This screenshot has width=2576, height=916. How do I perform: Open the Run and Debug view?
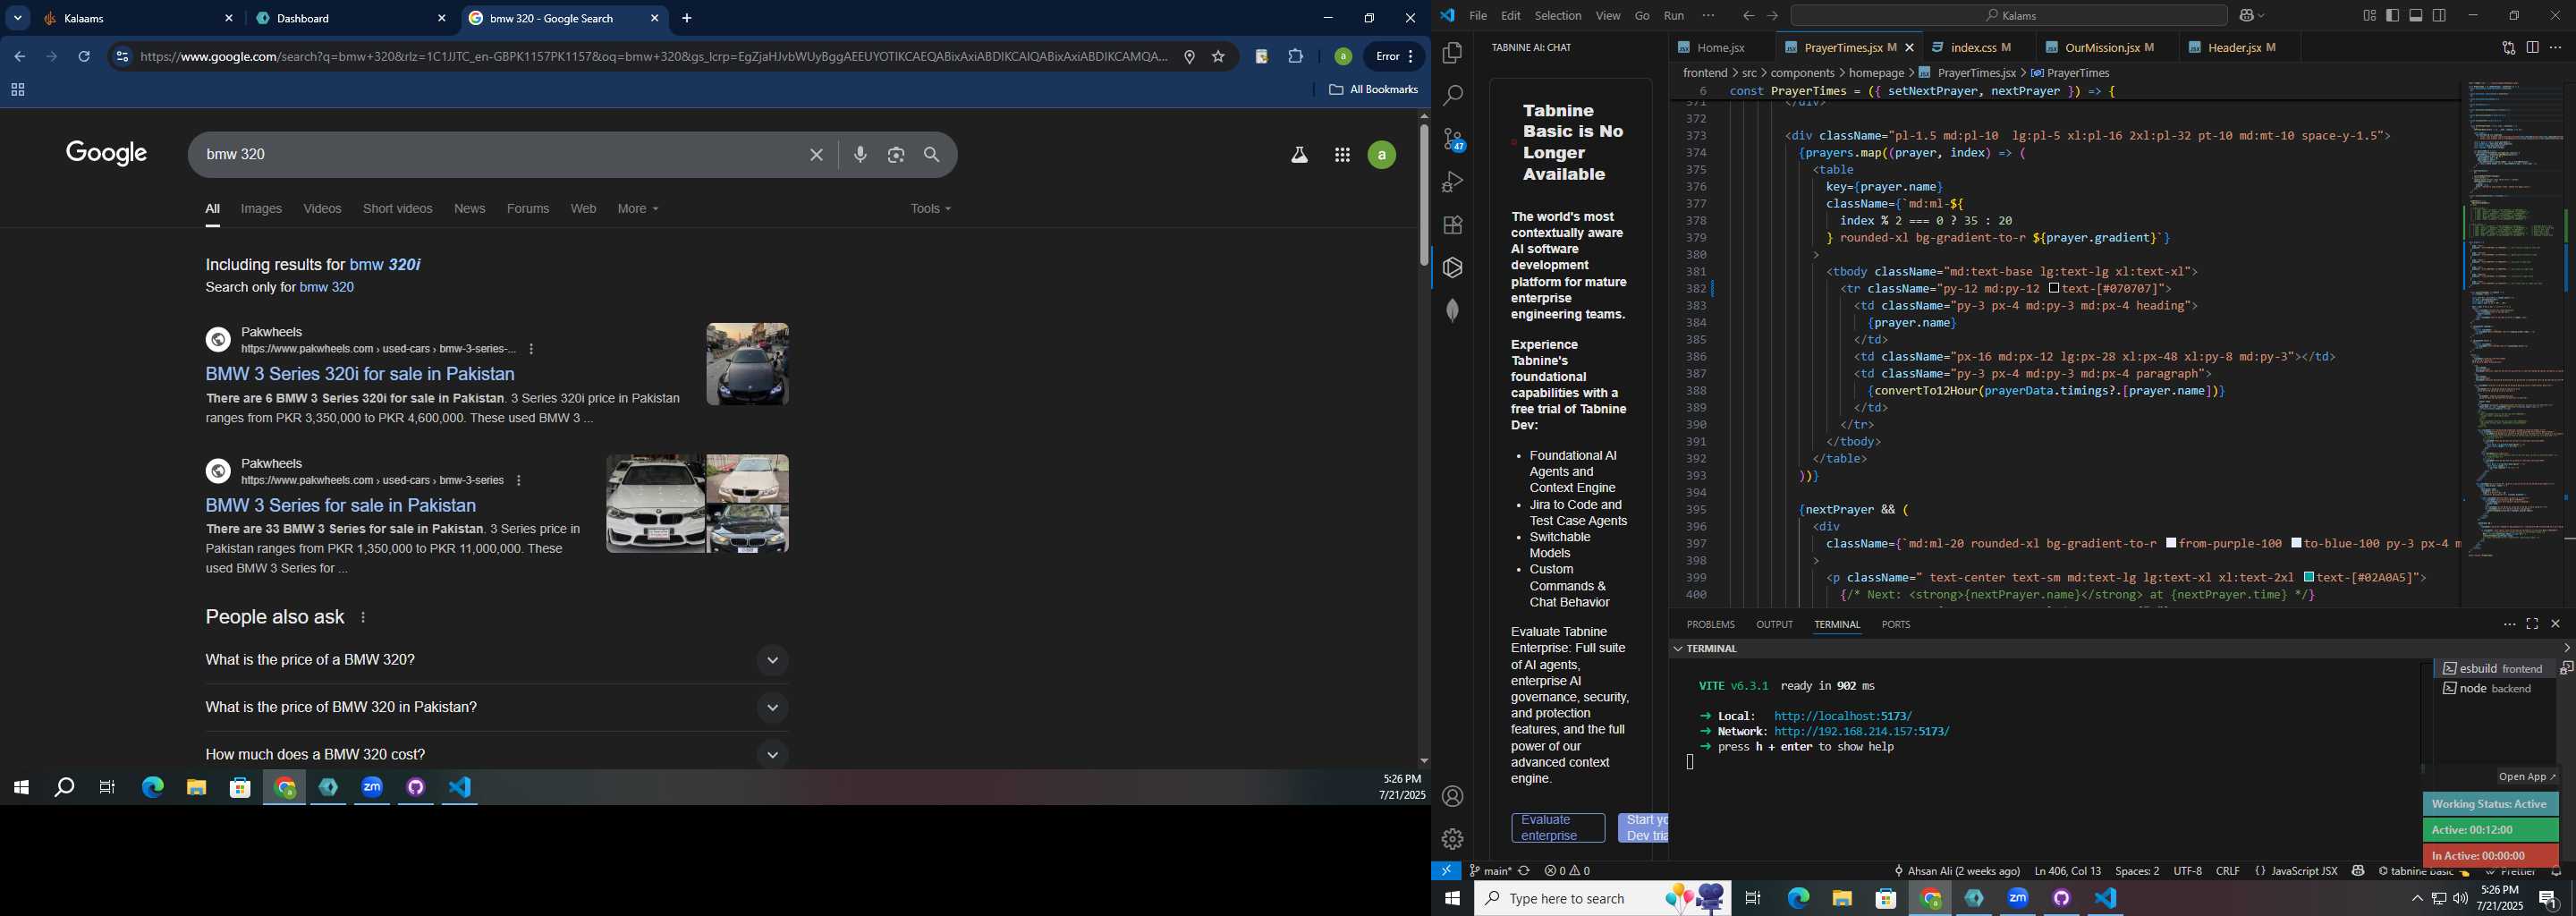1453,182
